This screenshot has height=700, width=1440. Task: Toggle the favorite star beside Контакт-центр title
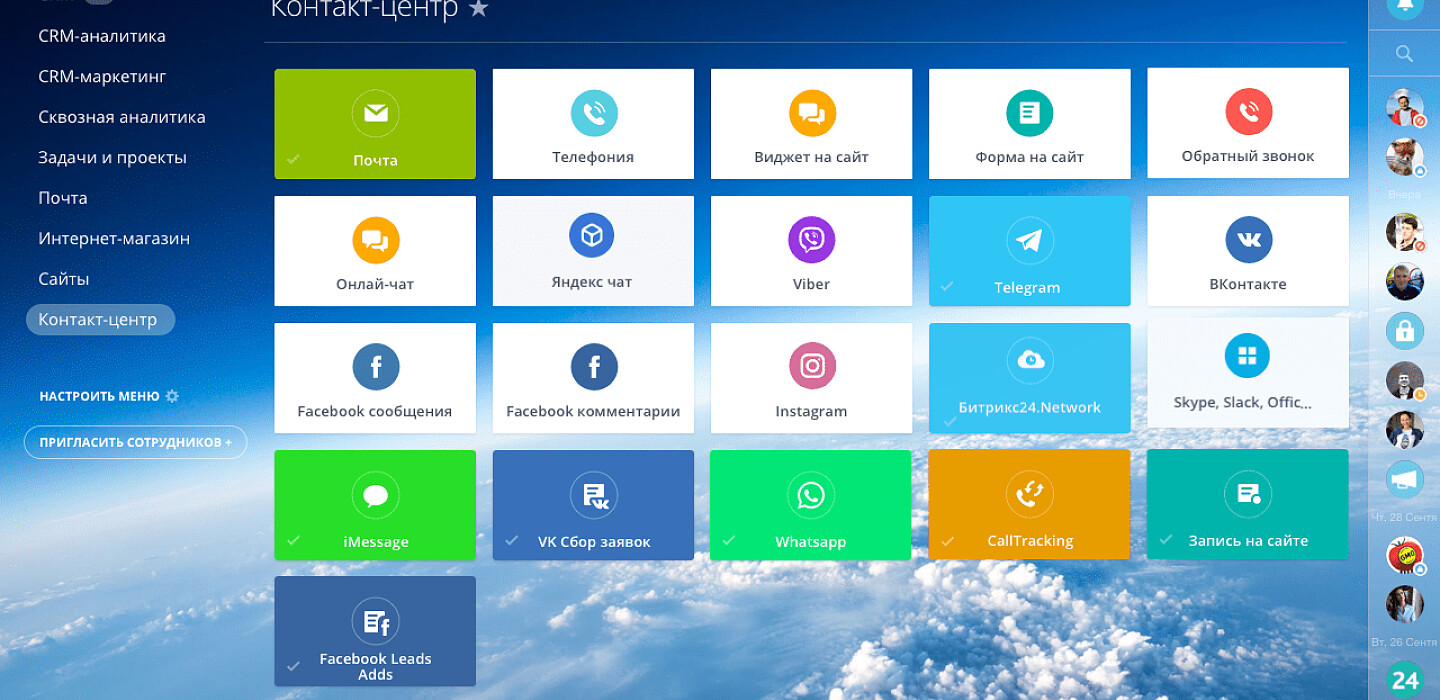[479, 9]
